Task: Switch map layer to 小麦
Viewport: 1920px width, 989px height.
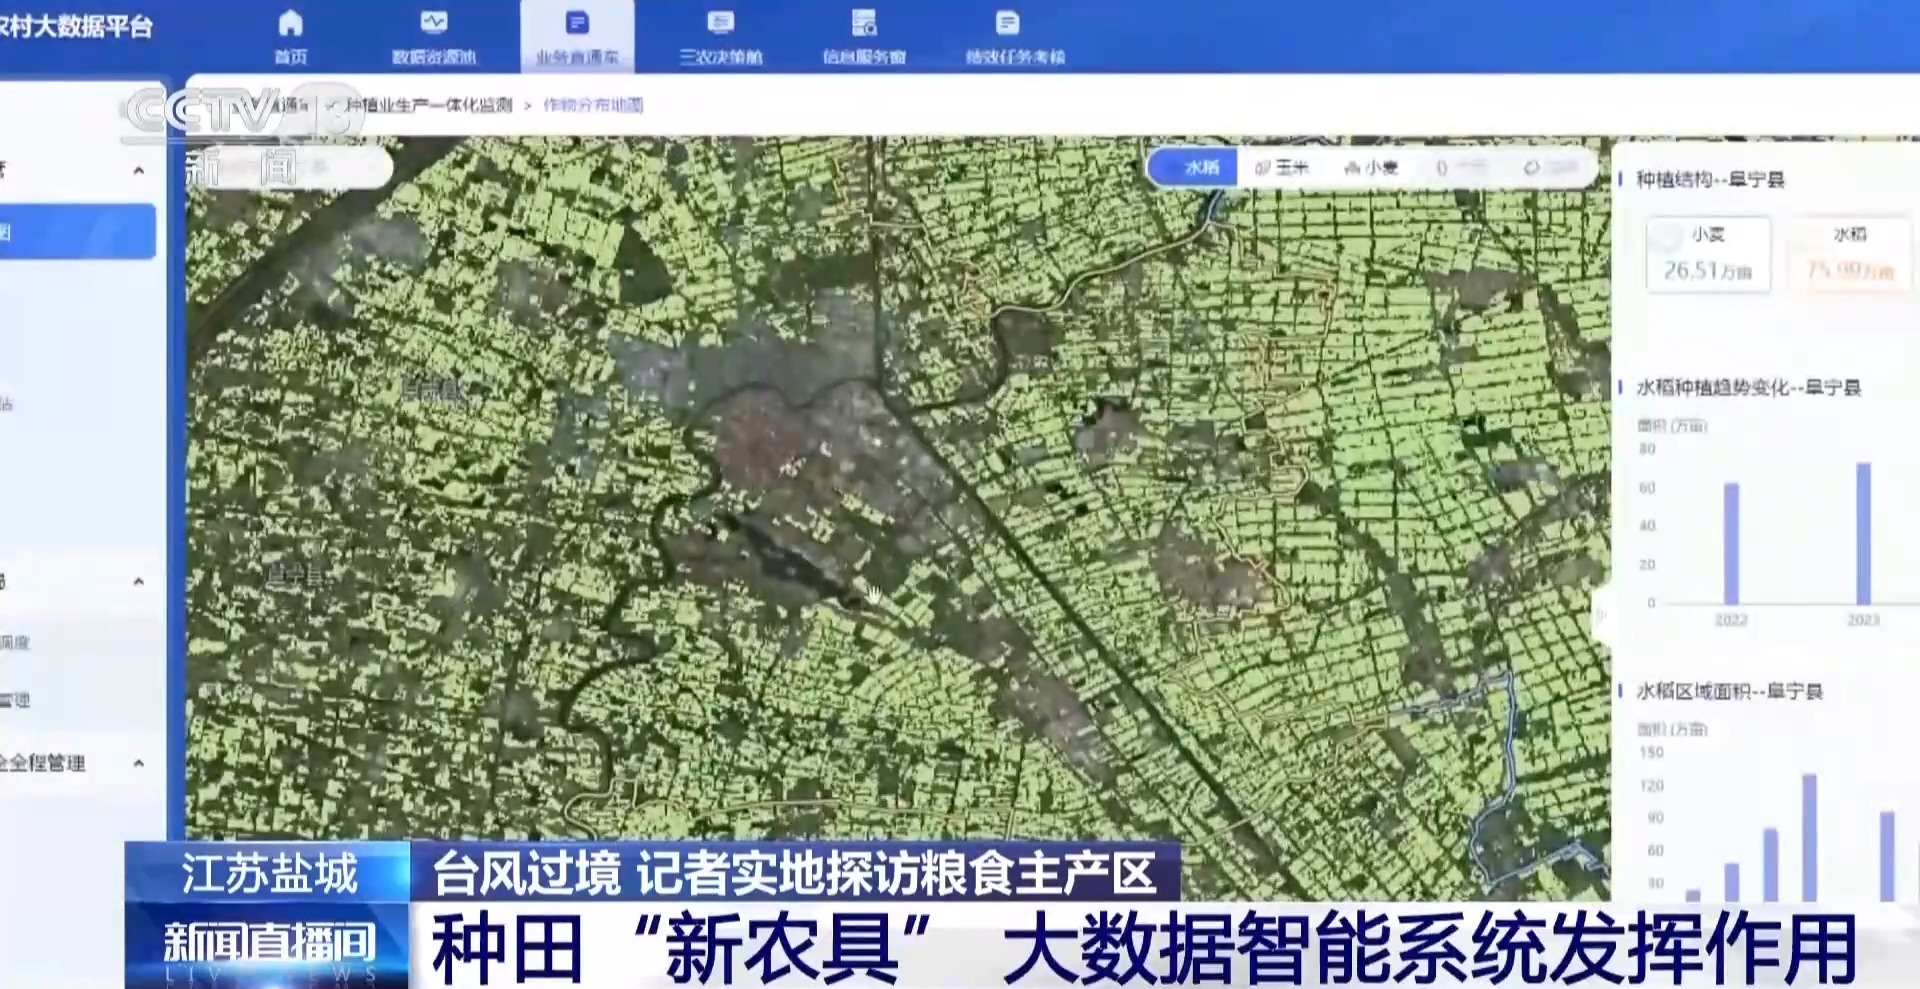Action: click(1372, 168)
